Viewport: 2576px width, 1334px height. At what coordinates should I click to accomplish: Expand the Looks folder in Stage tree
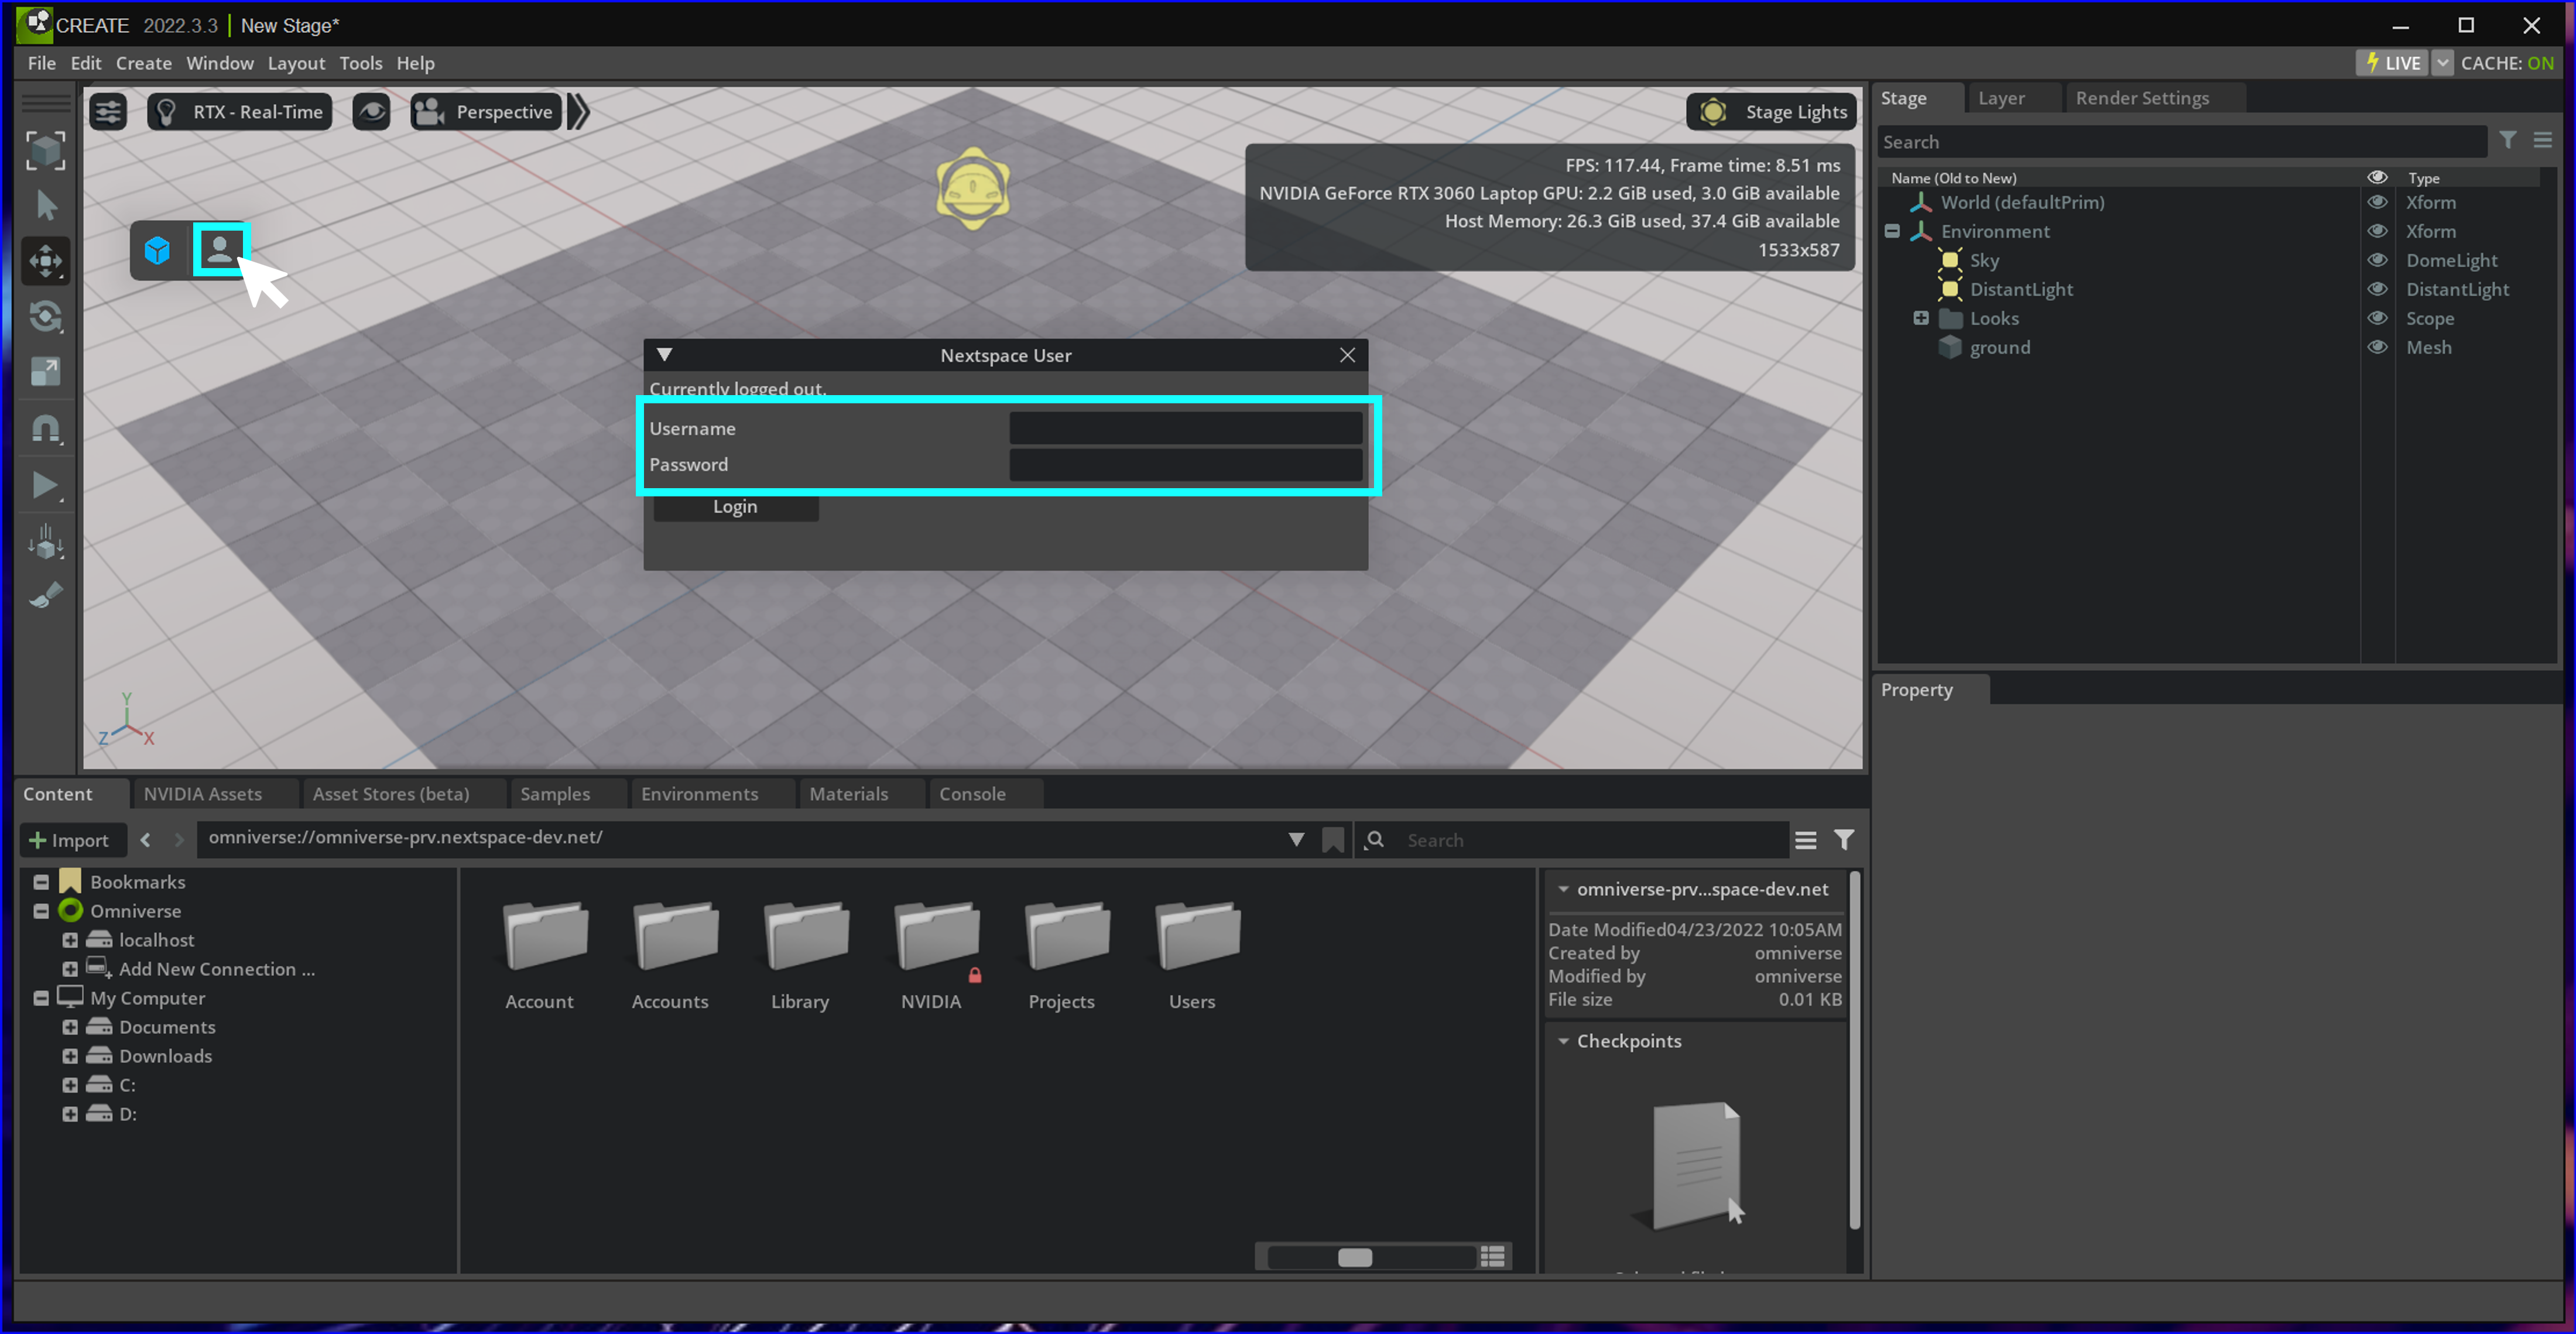1920,318
